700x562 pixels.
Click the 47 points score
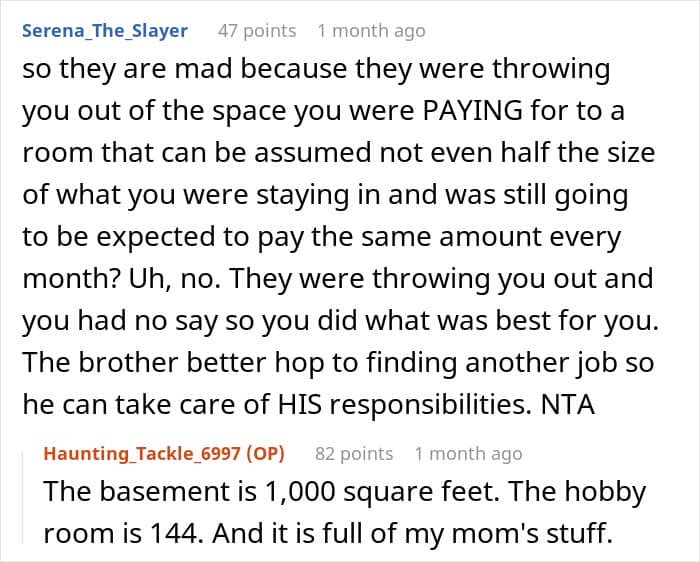257,31
